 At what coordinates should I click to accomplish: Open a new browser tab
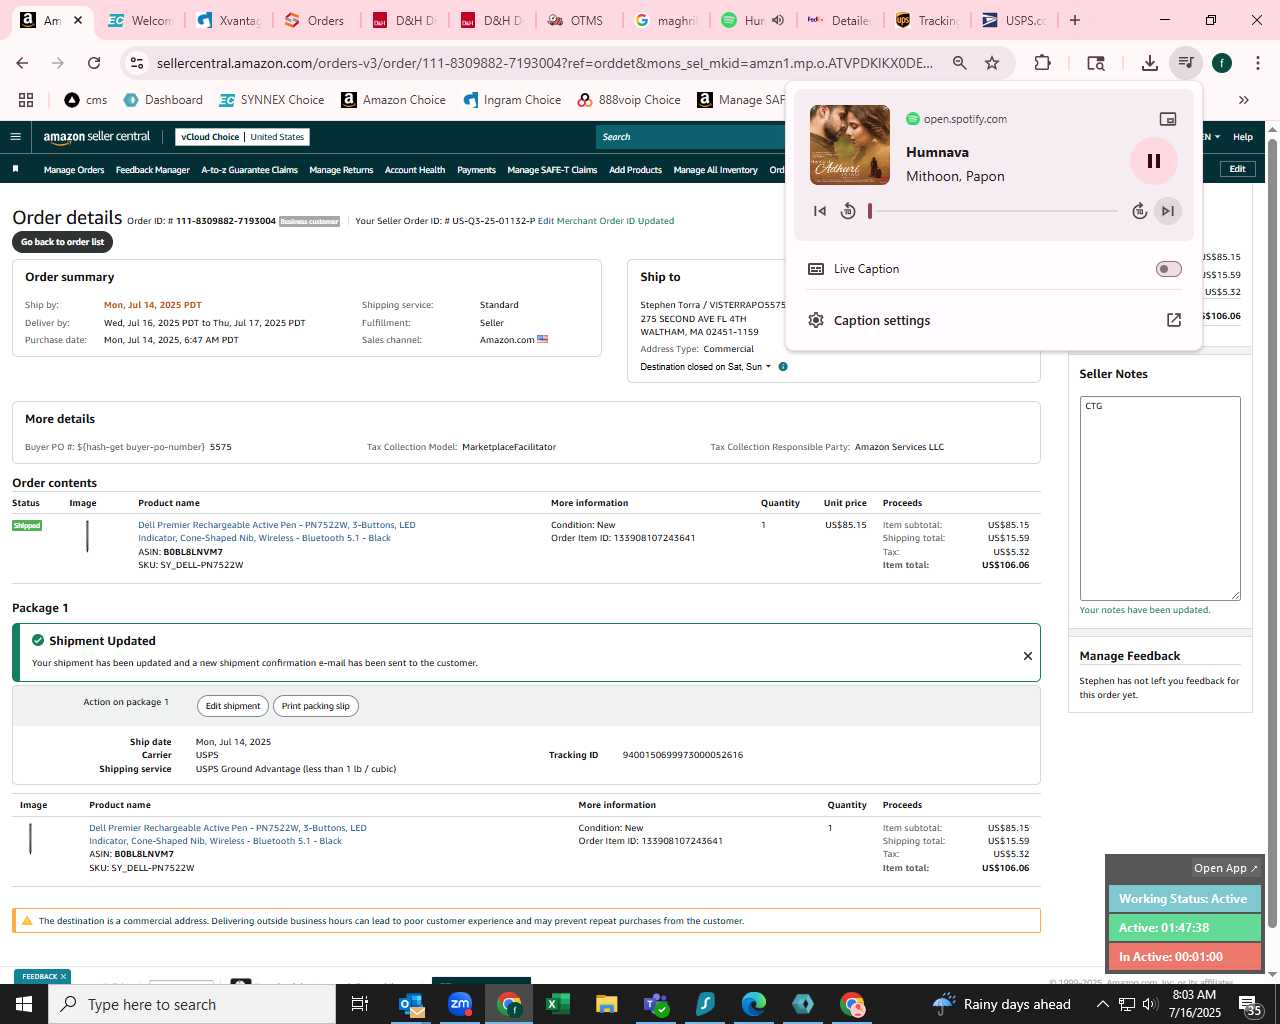pyautogui.click(x=1075, y=20)
